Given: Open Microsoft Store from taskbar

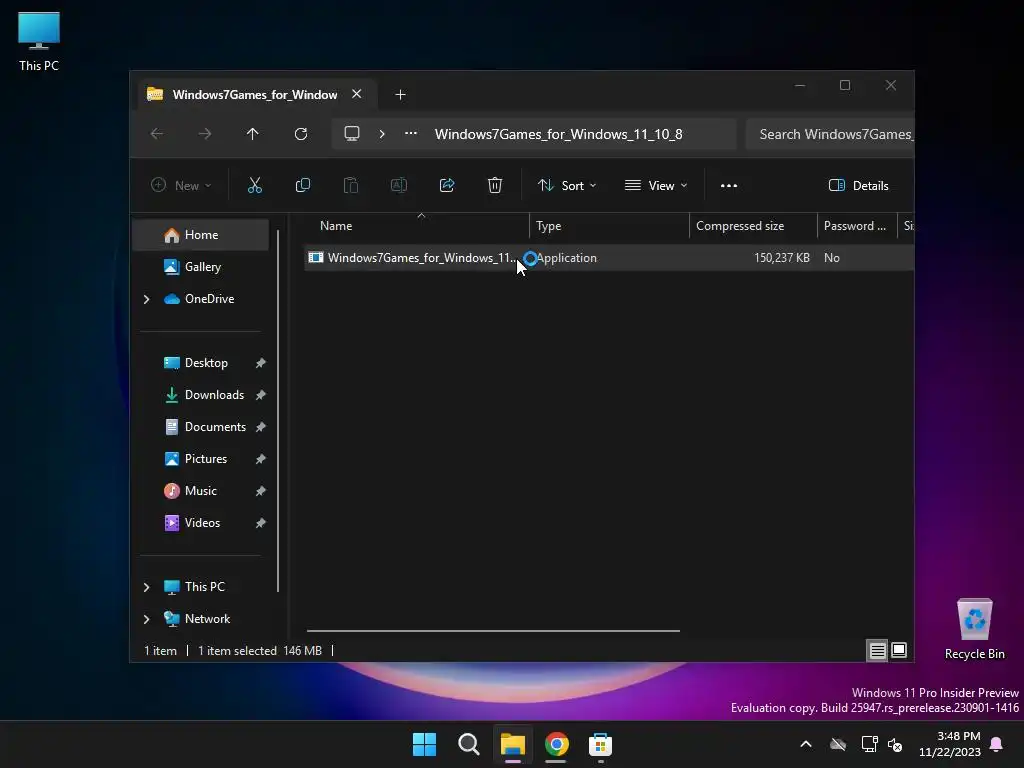Looking at the screenshot, I should pos(600,744).
